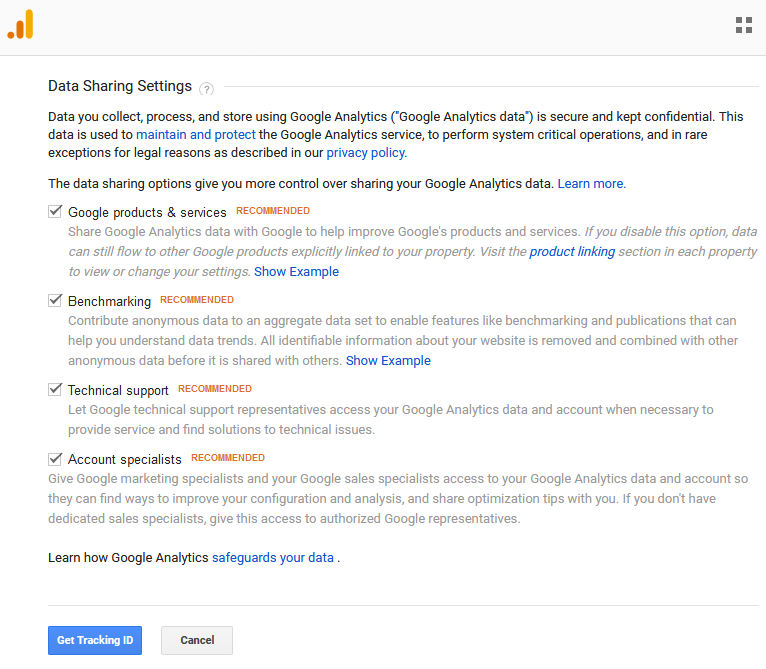Toggle the Benchmarking checkbox
Viewport: 766px width, 669px height.
pyautogui.click(x=55, y=301)
